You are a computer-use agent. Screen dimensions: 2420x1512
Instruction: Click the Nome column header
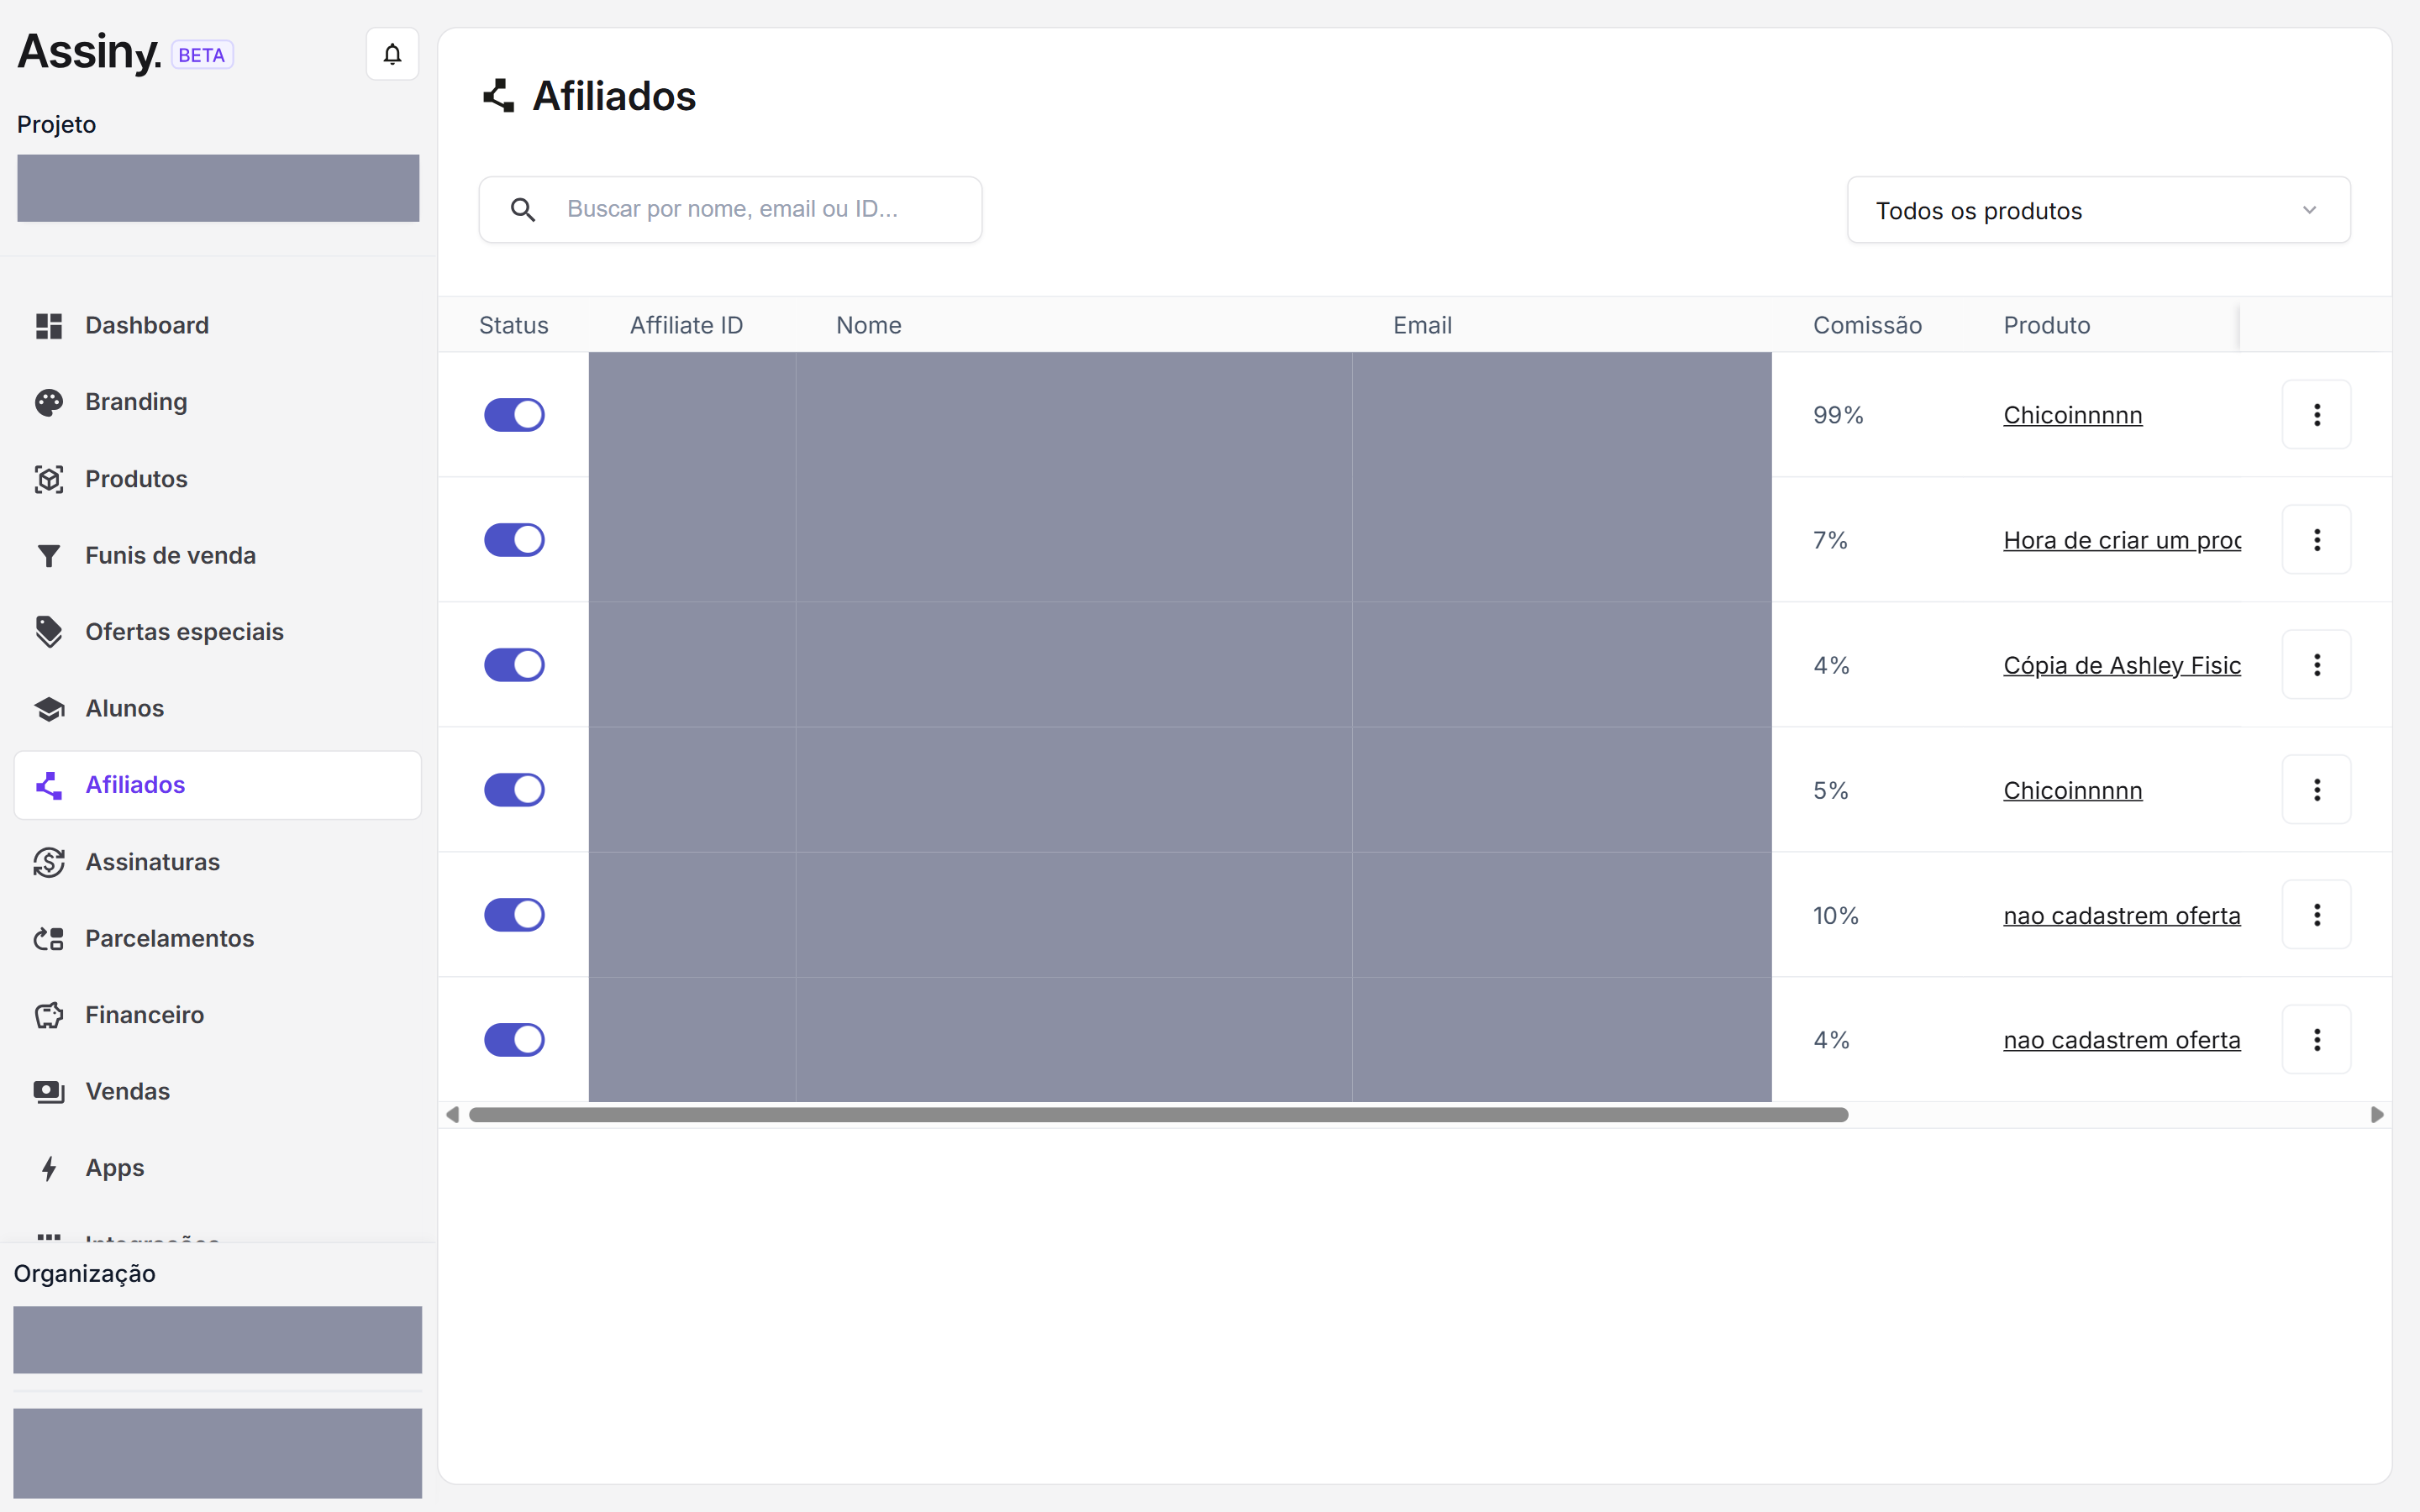pos(868,326)
